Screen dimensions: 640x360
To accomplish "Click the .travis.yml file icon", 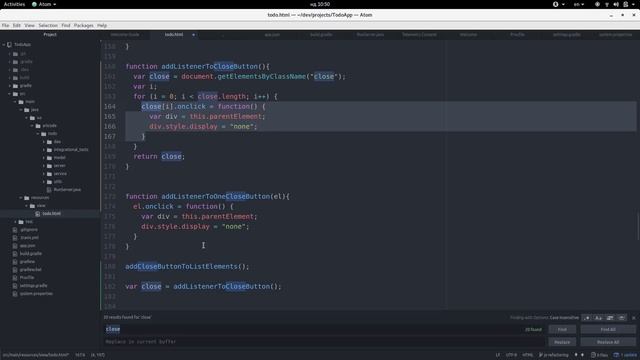I will click(15, 238).
